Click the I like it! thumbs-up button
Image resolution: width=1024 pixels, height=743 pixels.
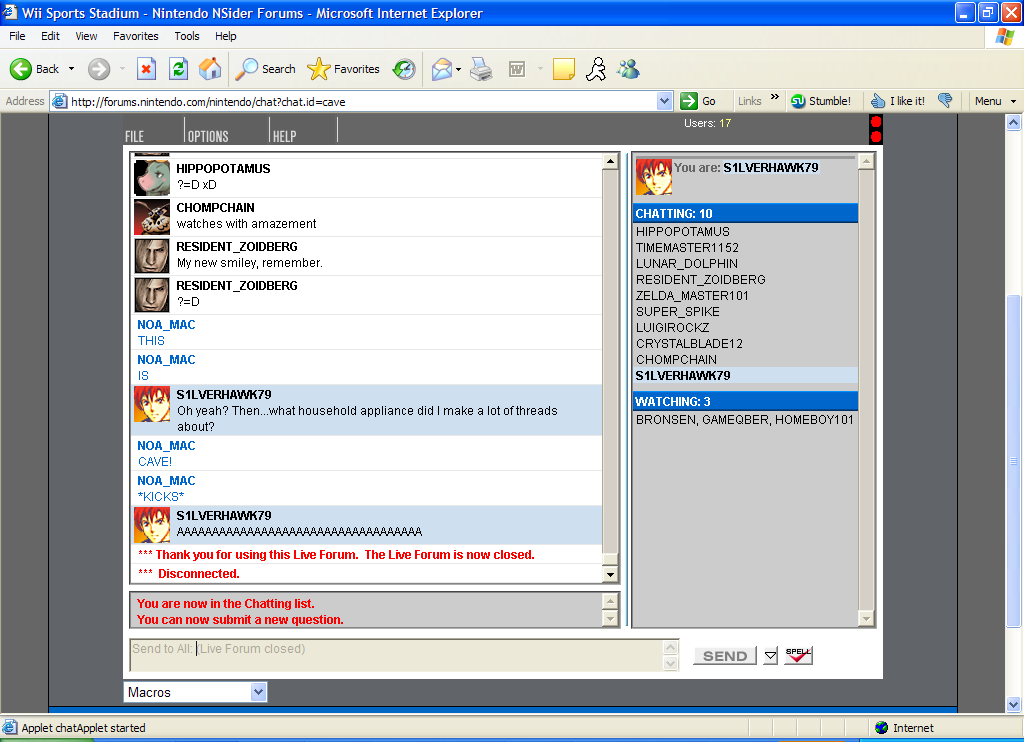pyautogui.click(x=898, y=101)
